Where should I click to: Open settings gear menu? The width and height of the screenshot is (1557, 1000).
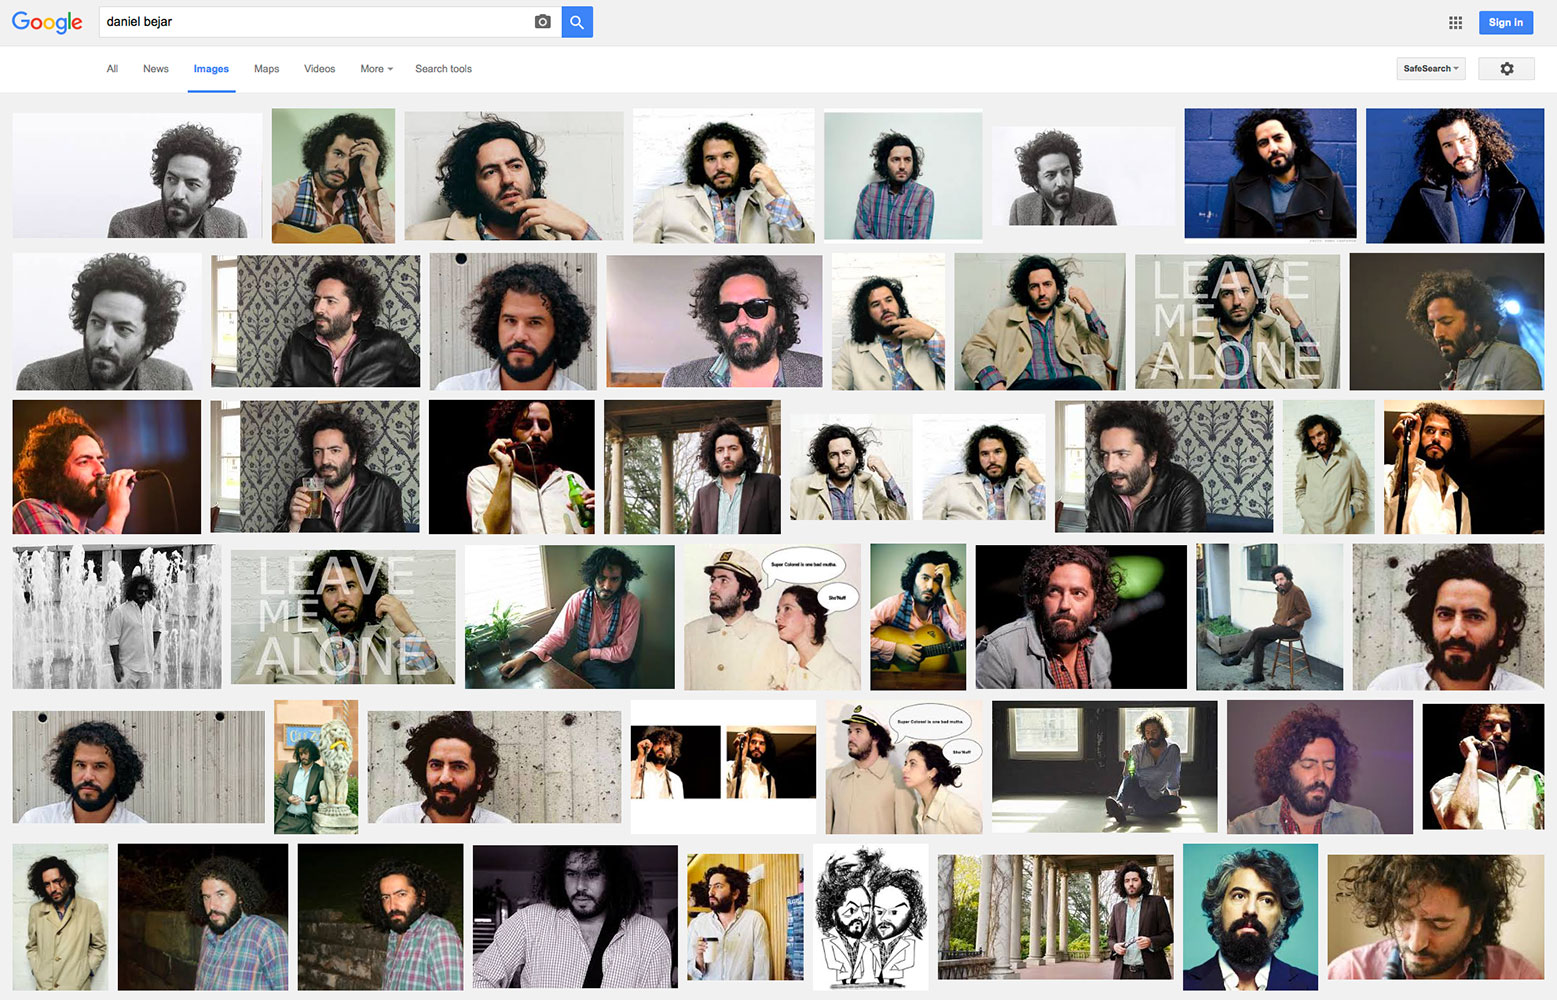tap(1506, 69)
